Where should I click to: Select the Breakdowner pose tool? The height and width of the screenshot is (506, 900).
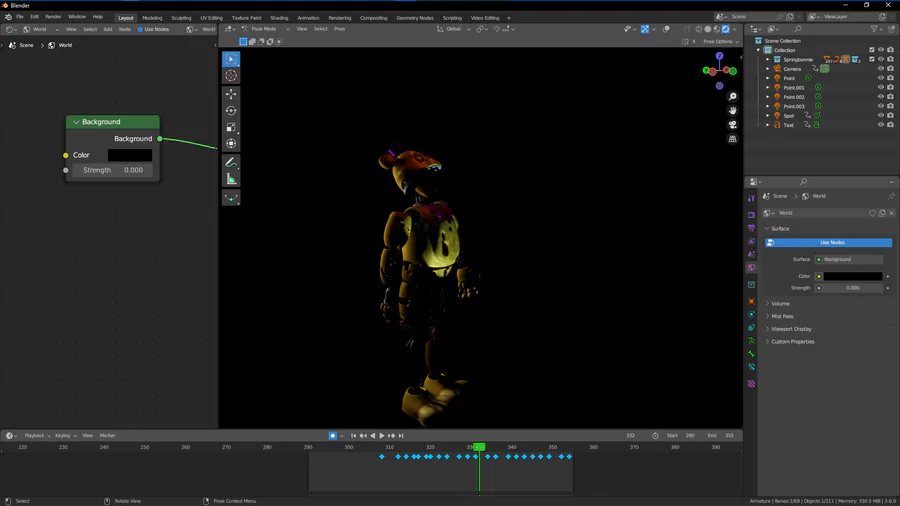231,198
